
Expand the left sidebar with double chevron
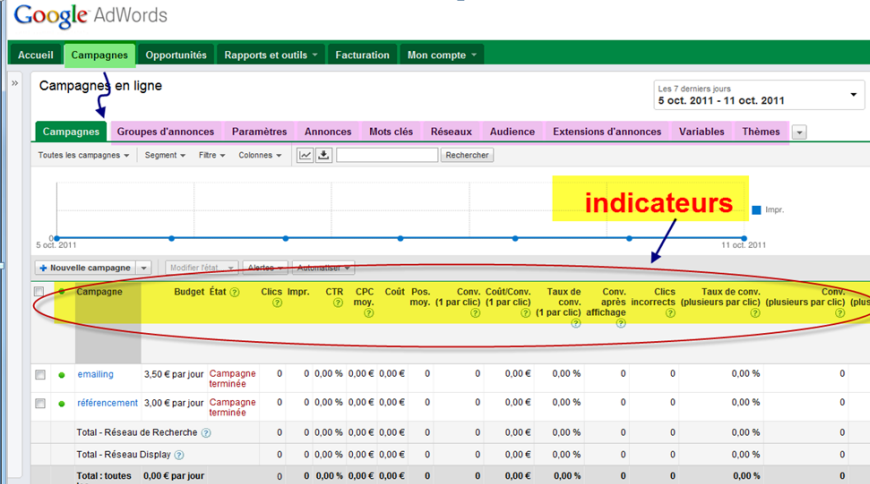15,83
